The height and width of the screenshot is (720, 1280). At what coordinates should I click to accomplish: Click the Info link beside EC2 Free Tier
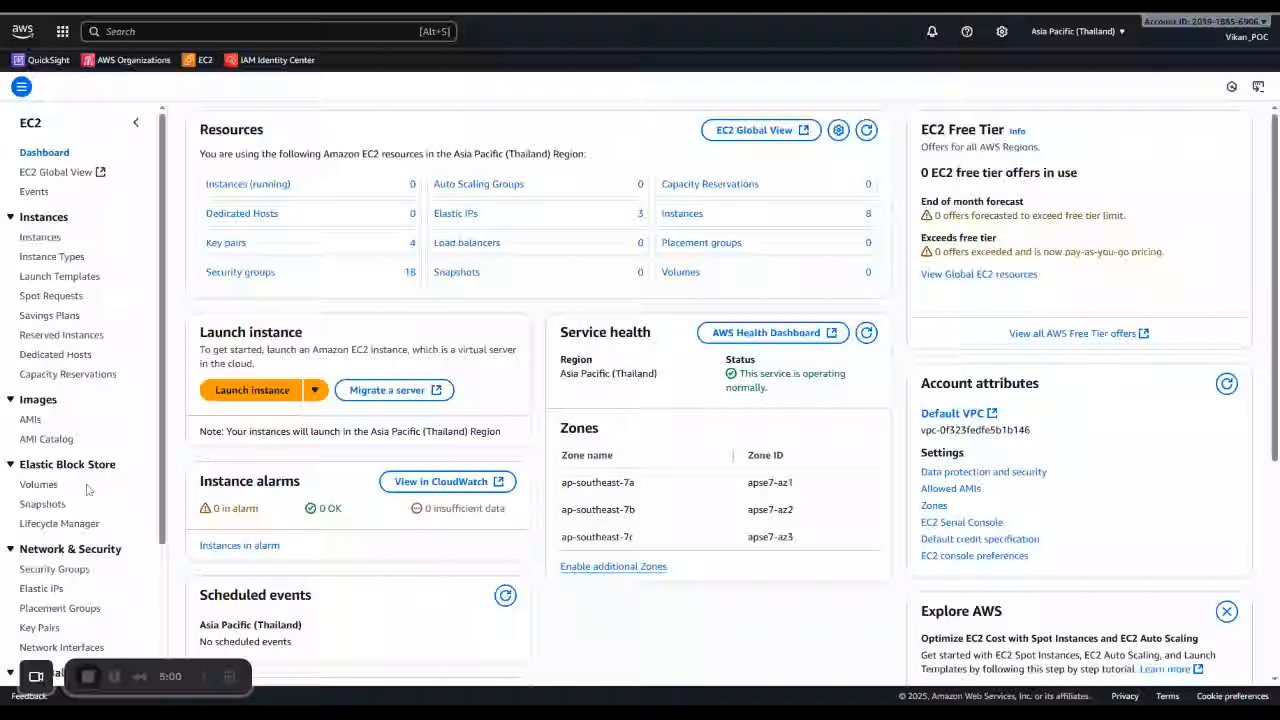pyautogui.click(x=1017, y=131)
